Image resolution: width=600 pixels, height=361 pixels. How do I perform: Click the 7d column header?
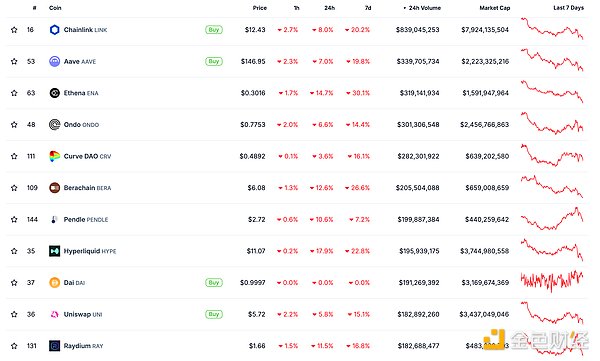click(368, 8)
